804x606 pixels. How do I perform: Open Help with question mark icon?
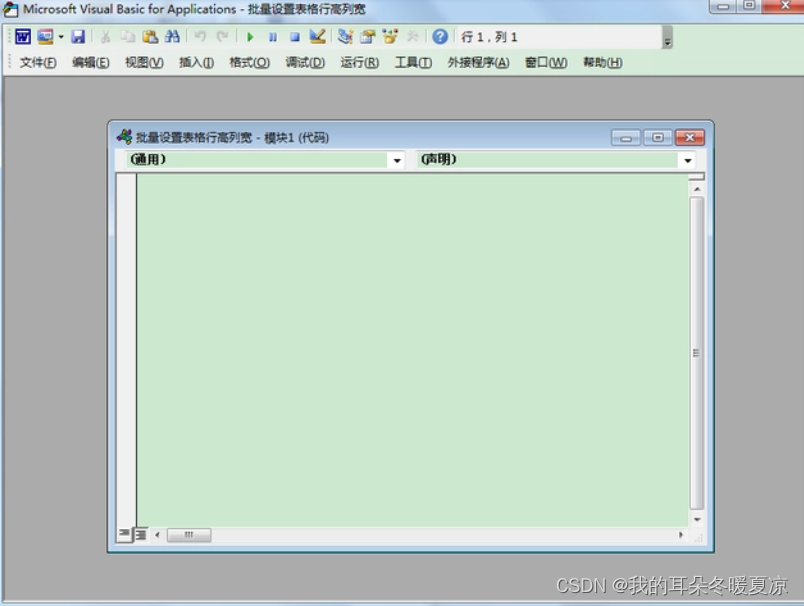(440, 37)
